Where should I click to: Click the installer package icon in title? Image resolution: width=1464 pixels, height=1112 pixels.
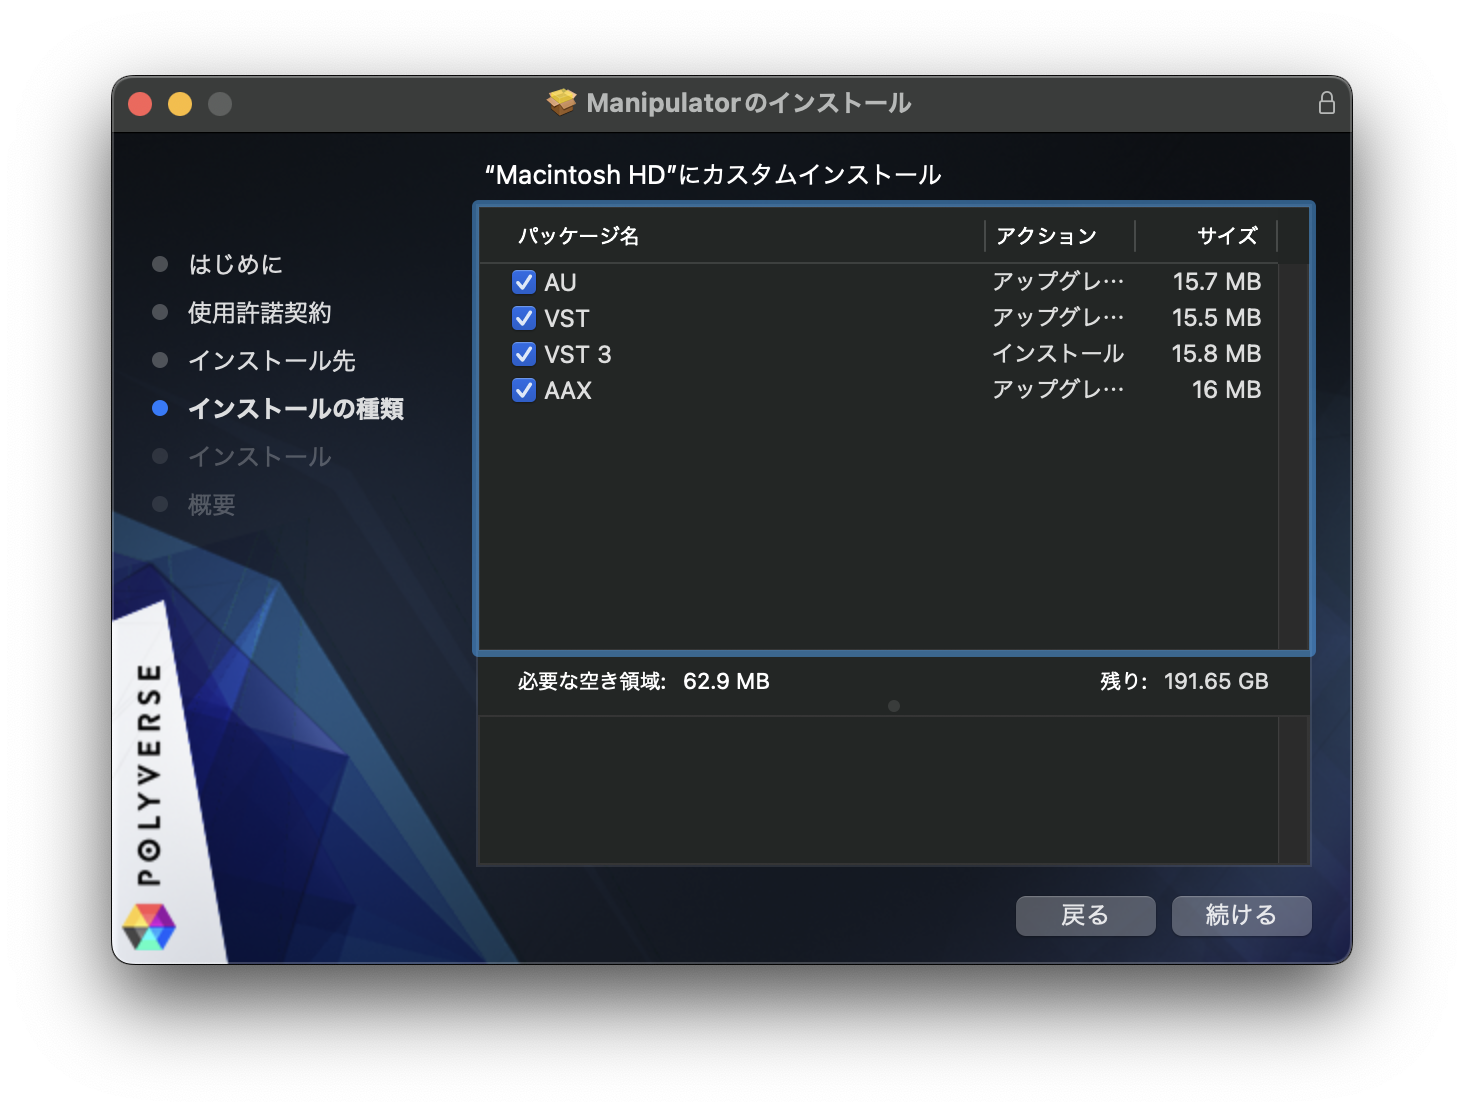[562, 102]
